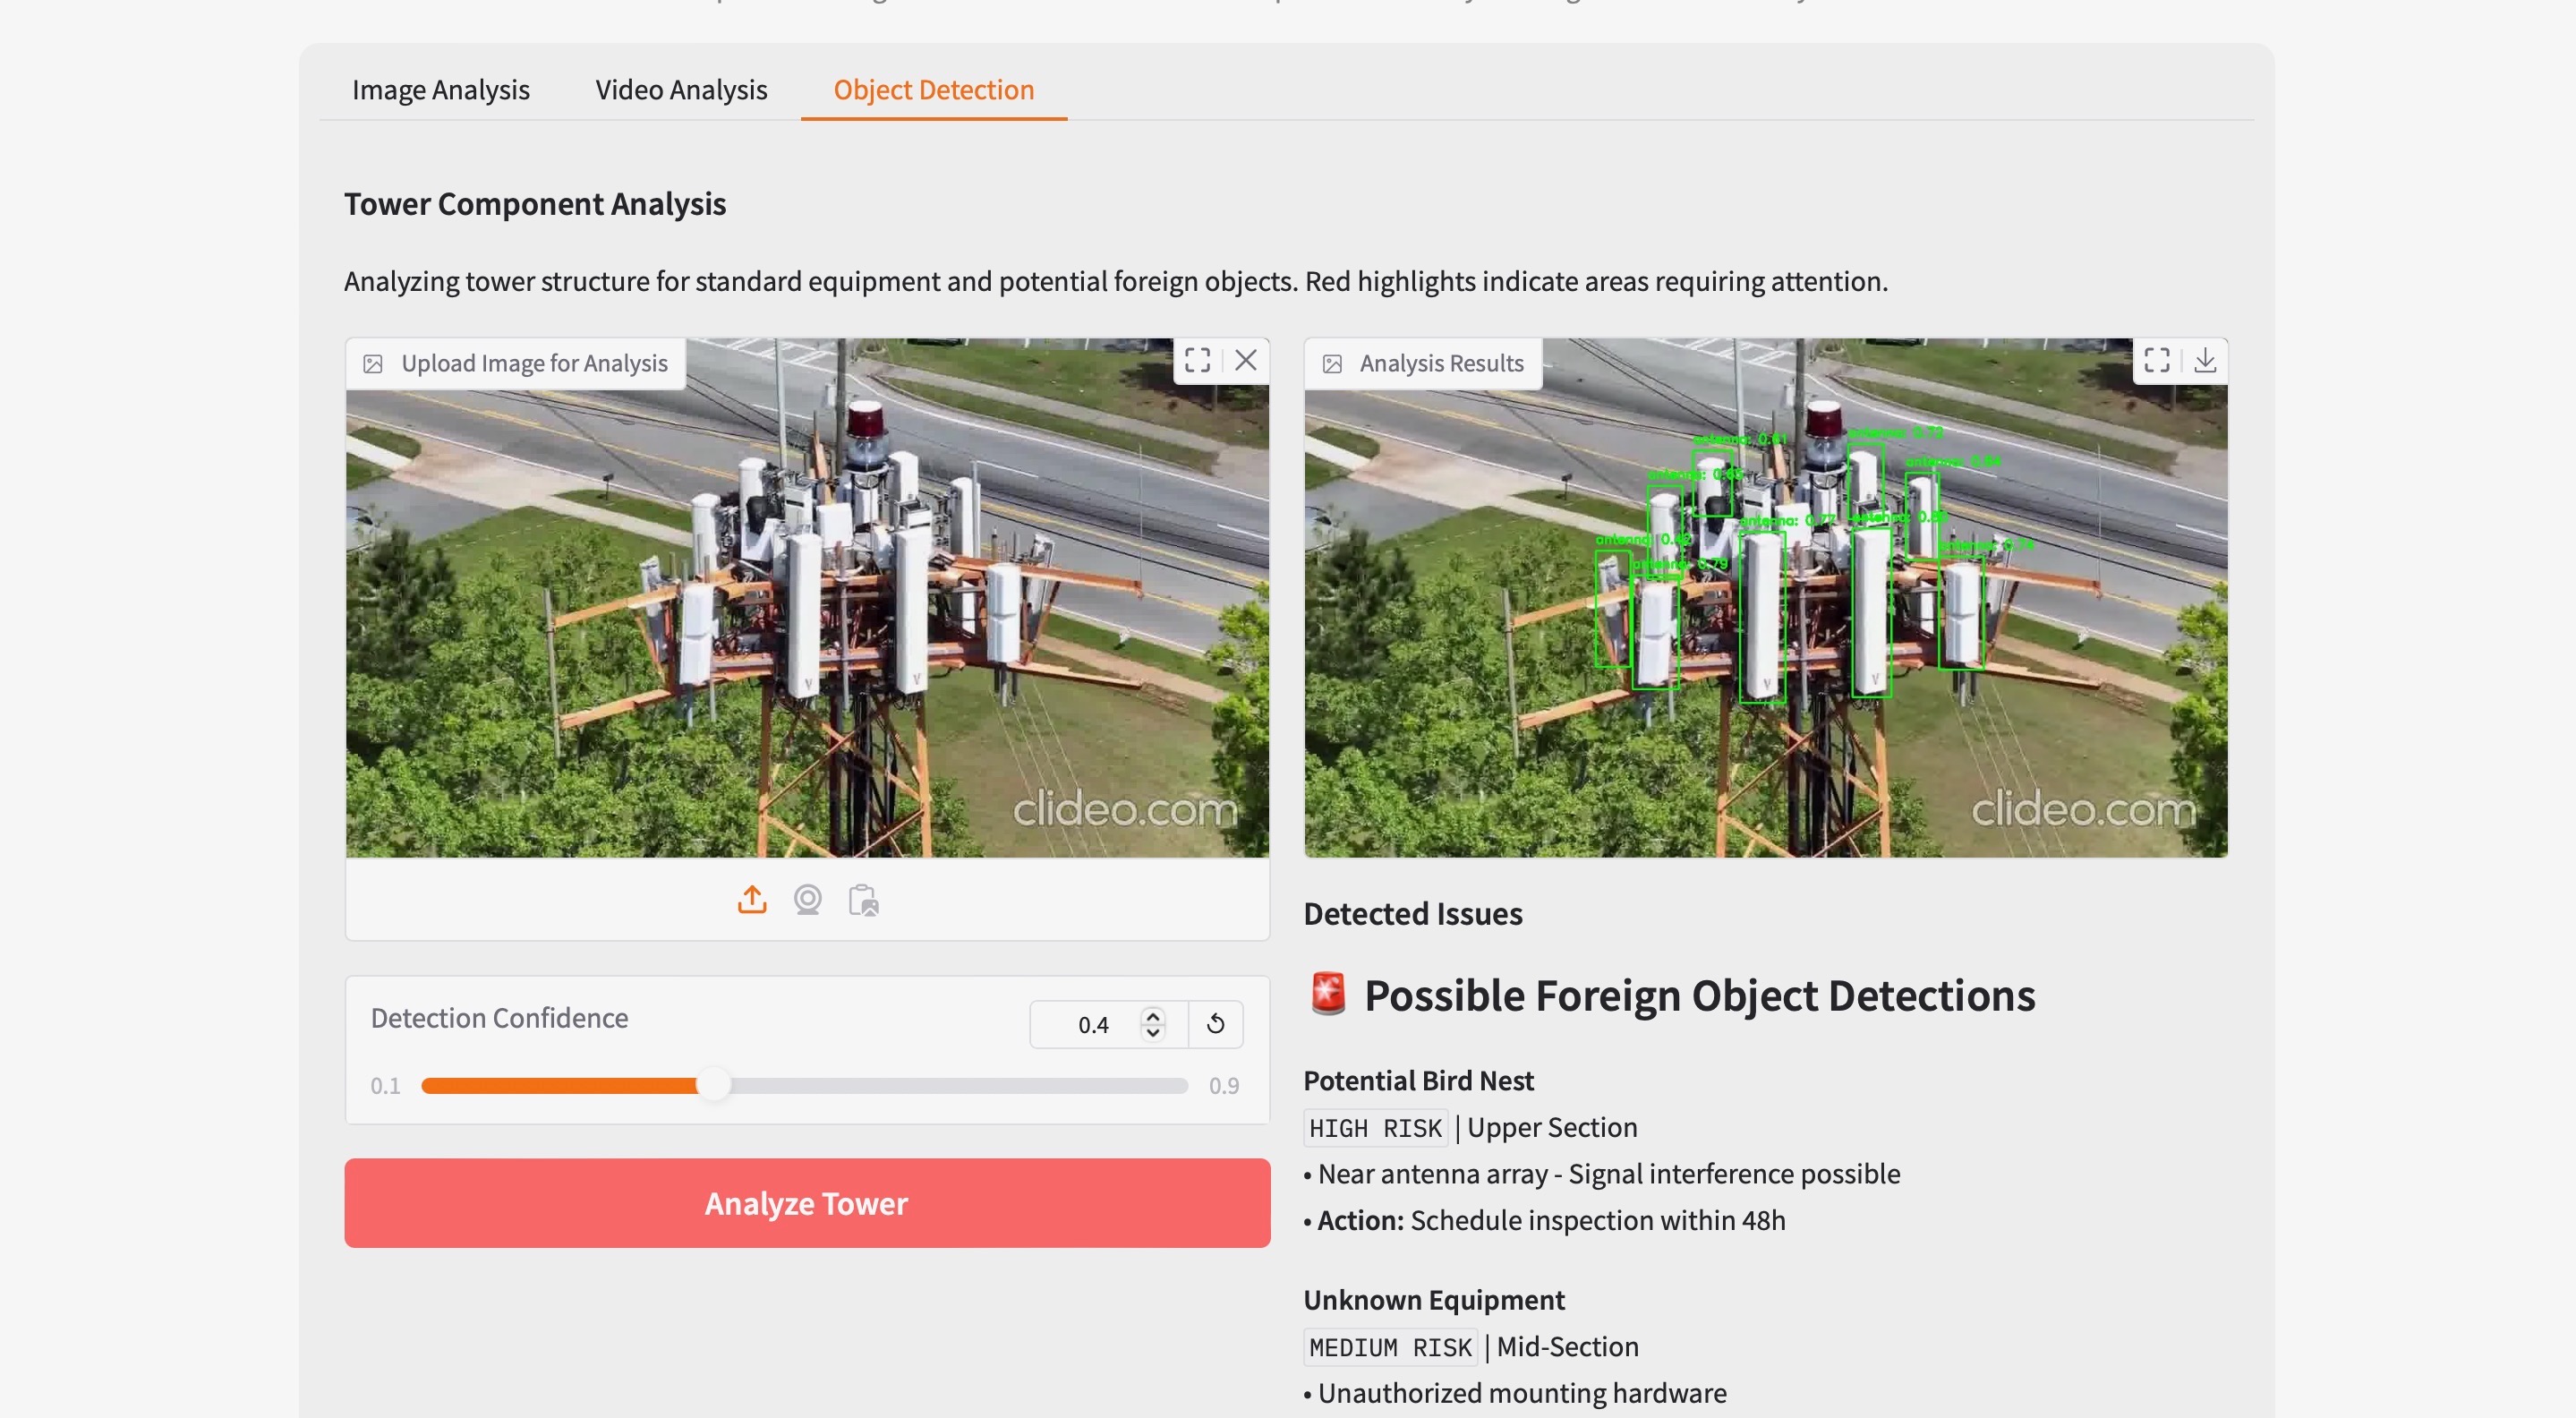Click the Detection Confidence slider handle

[713, 1085]
